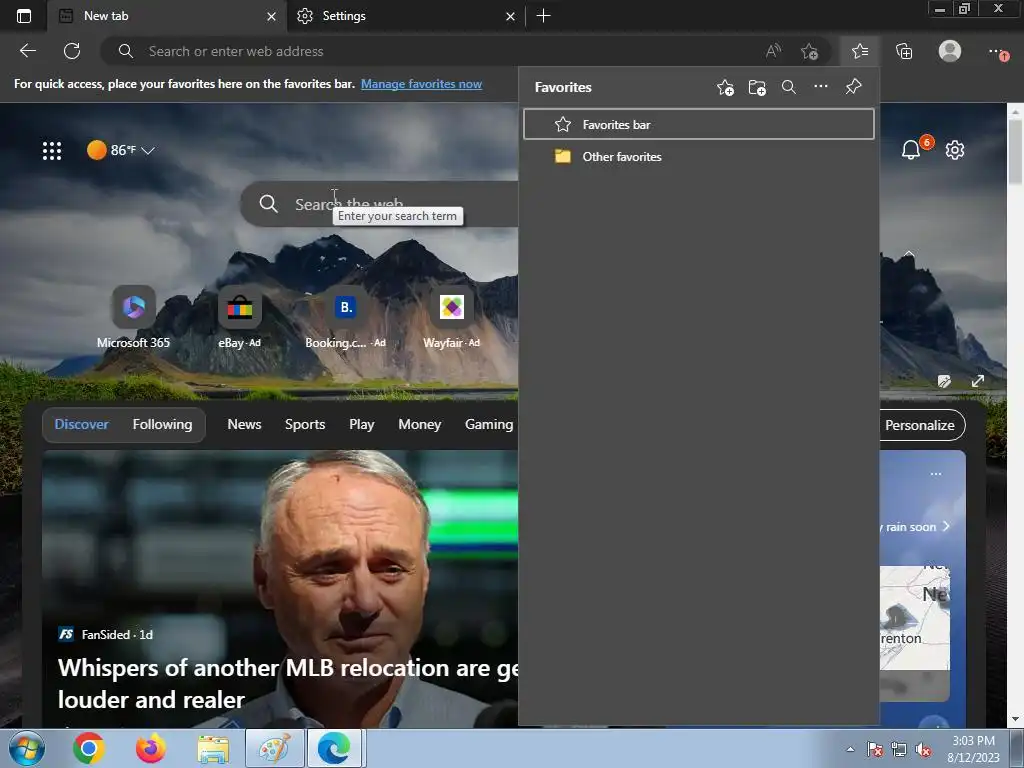Image resolution: width=1024 pixels, height=768 pixels.
Task: Open the News category
Action: (244, 424)
